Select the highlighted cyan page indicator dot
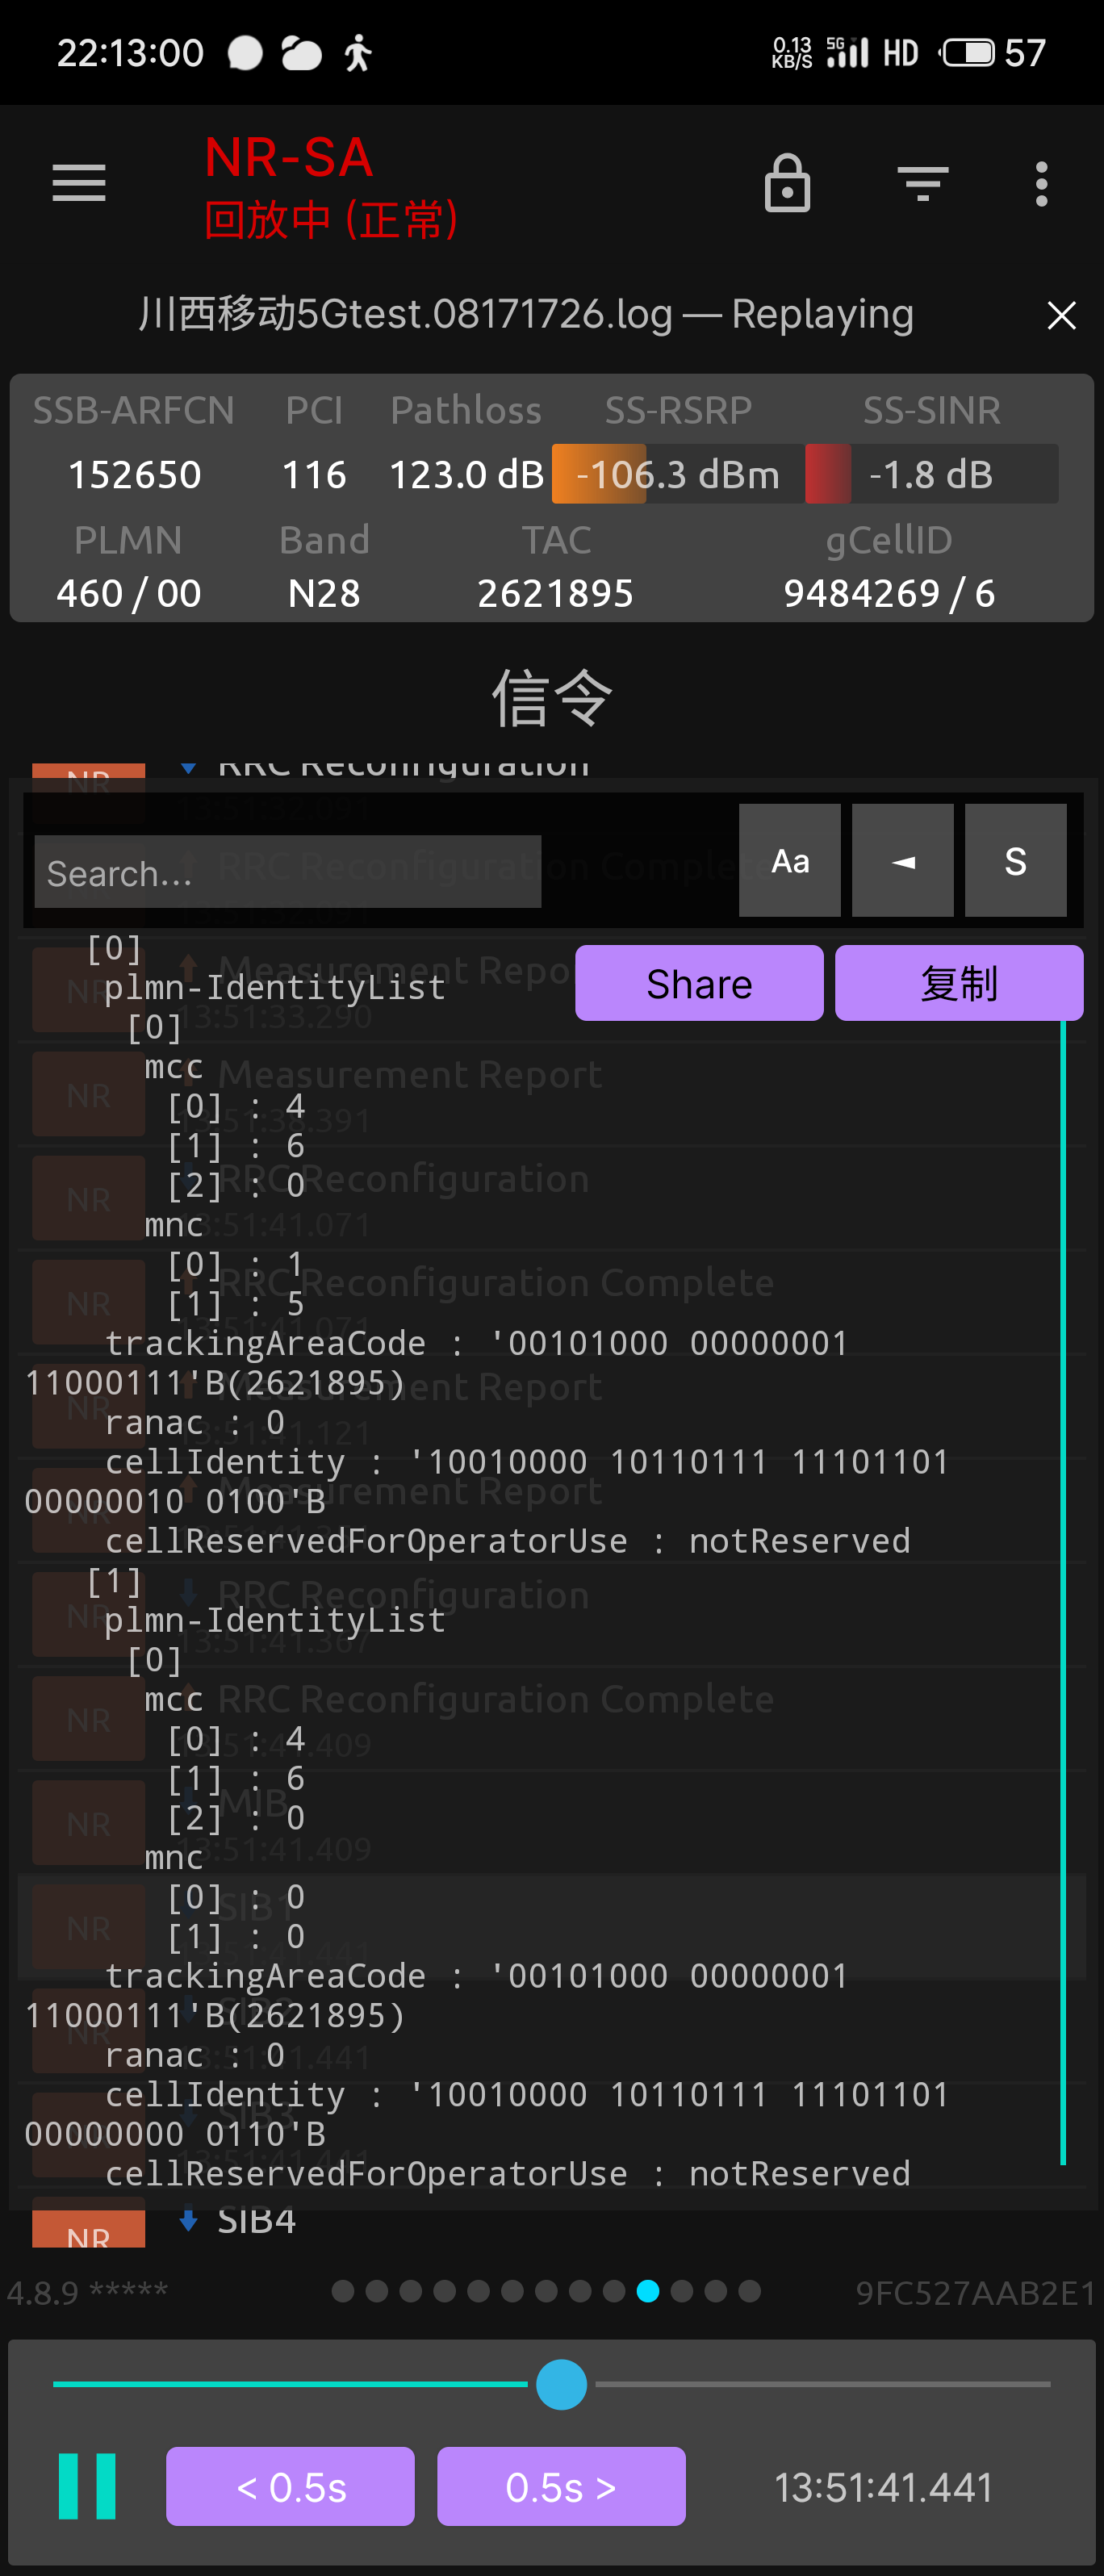The height and width of the screenshot is (2576, 1104). tap(648, 2291)
